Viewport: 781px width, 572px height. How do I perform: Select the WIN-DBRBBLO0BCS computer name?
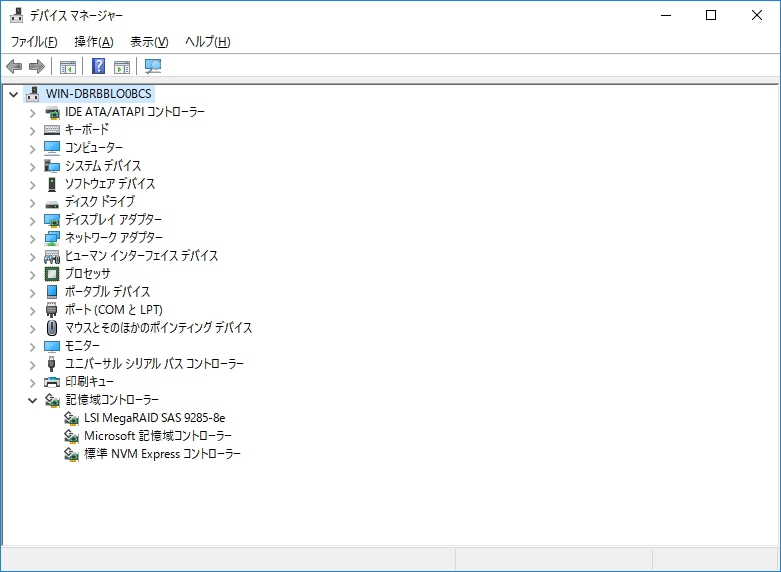[99, 94]
